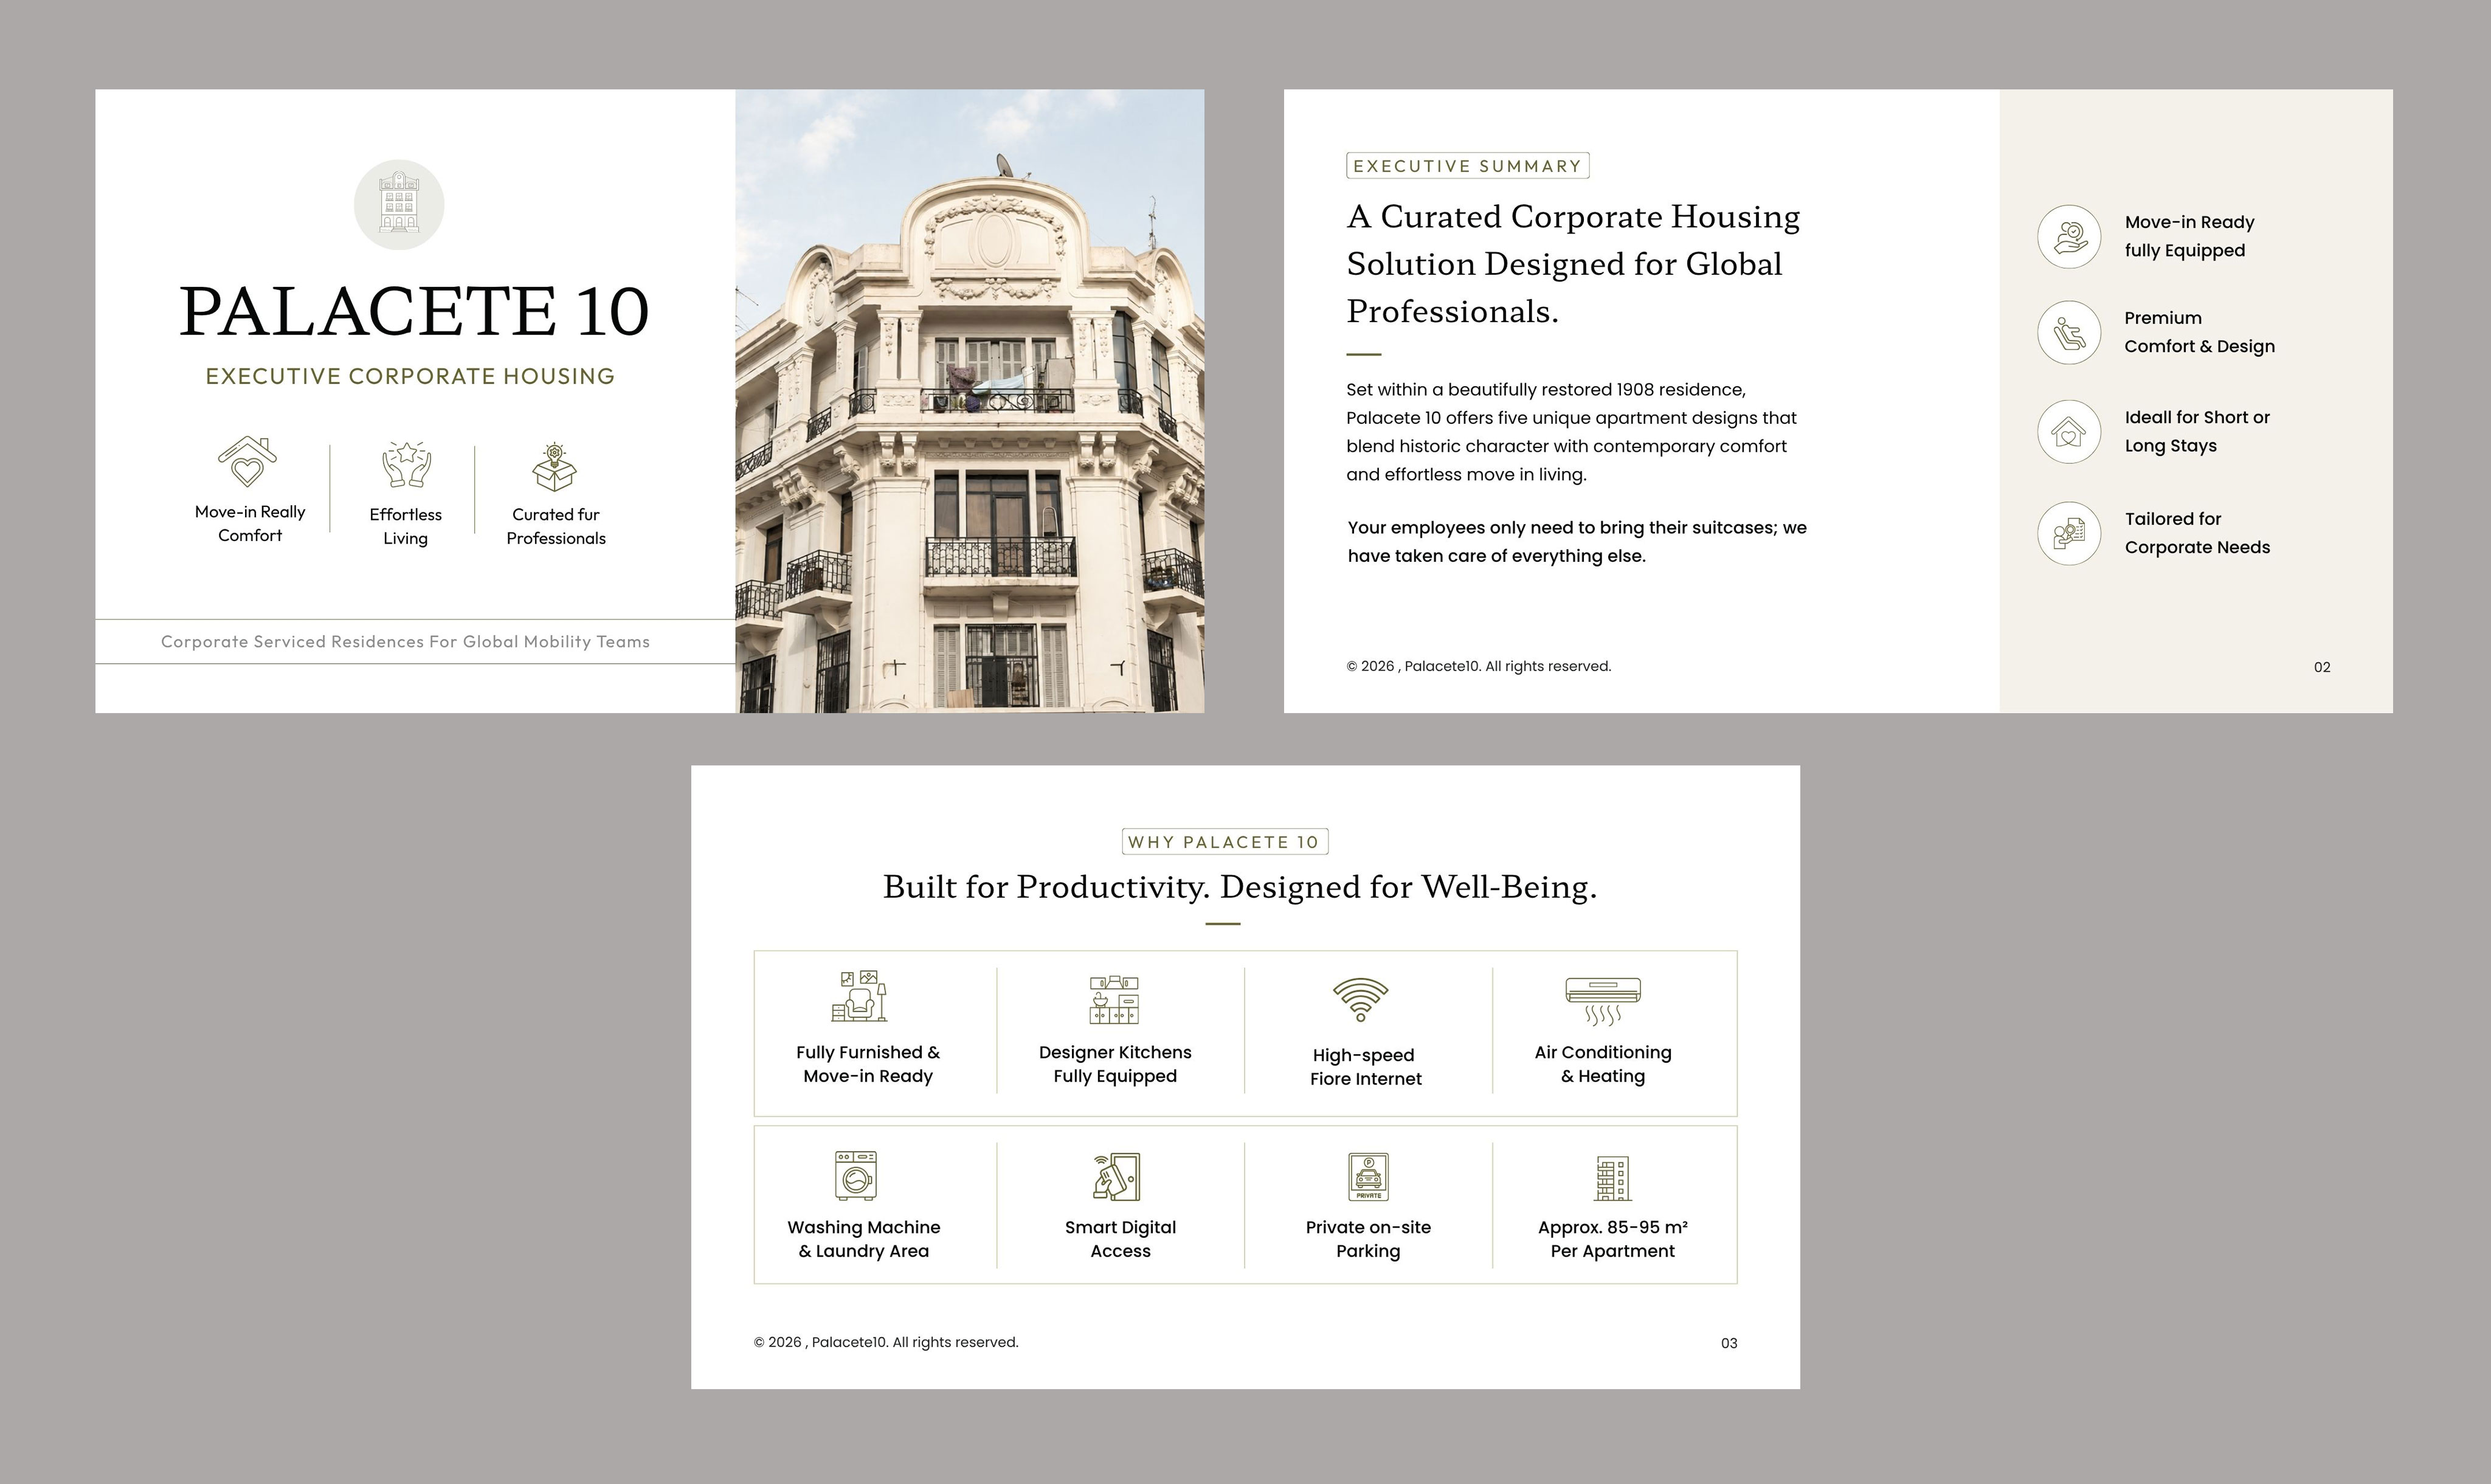Select the Private on-site Parking label
This screenshot has height=1484, width=2491.
click(1368, 1239)
